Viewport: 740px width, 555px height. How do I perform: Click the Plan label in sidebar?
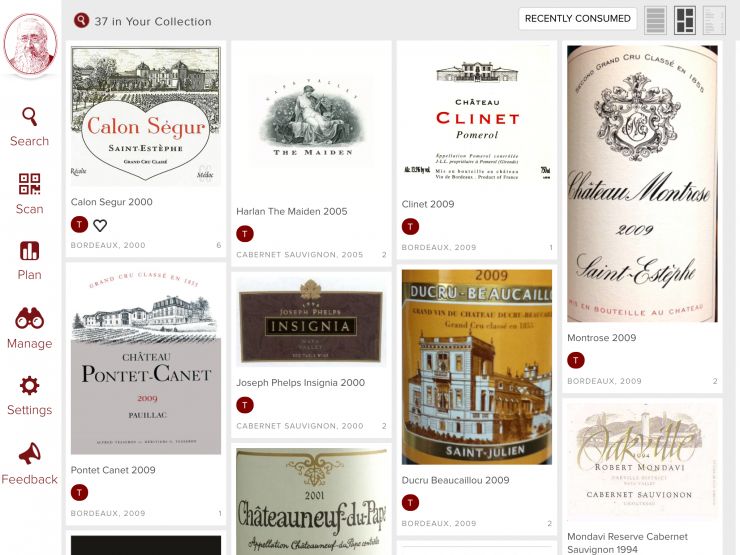[x=29, y=275]
